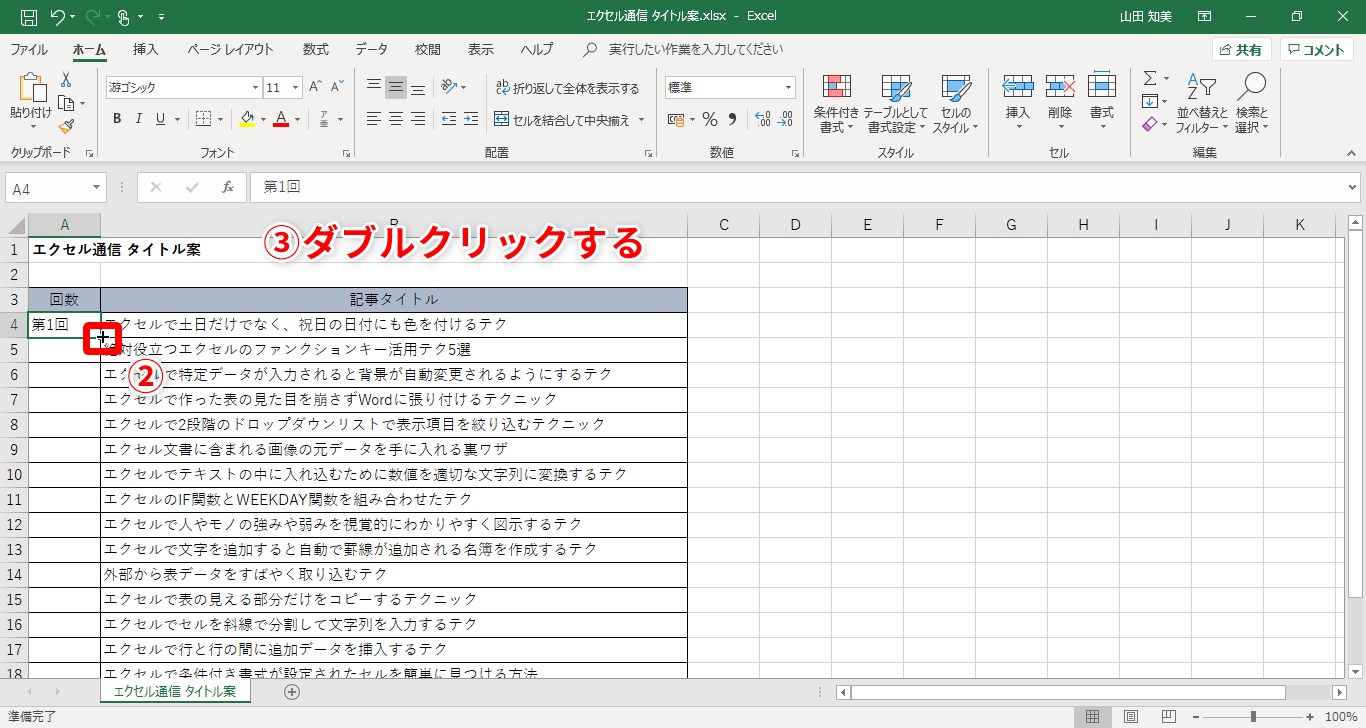Open the font name dropdown 游ゴシック

256,88
